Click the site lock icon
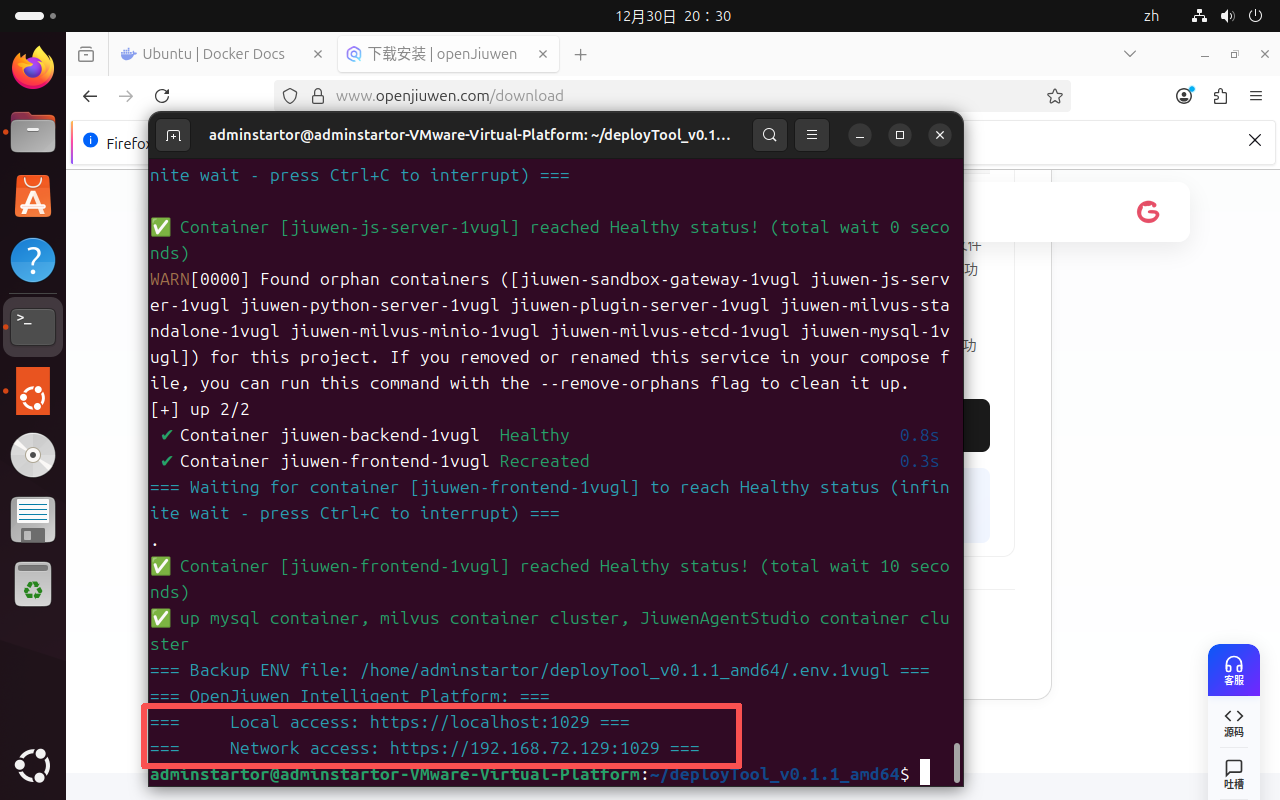This screenshot has height=800, width=1280. [x=318, y=96]
